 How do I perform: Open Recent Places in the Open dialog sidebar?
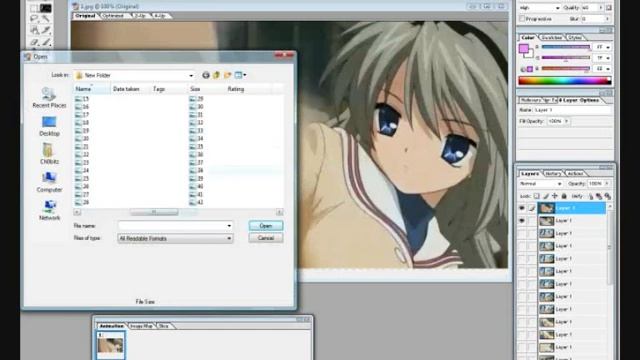tap(49, 98)
